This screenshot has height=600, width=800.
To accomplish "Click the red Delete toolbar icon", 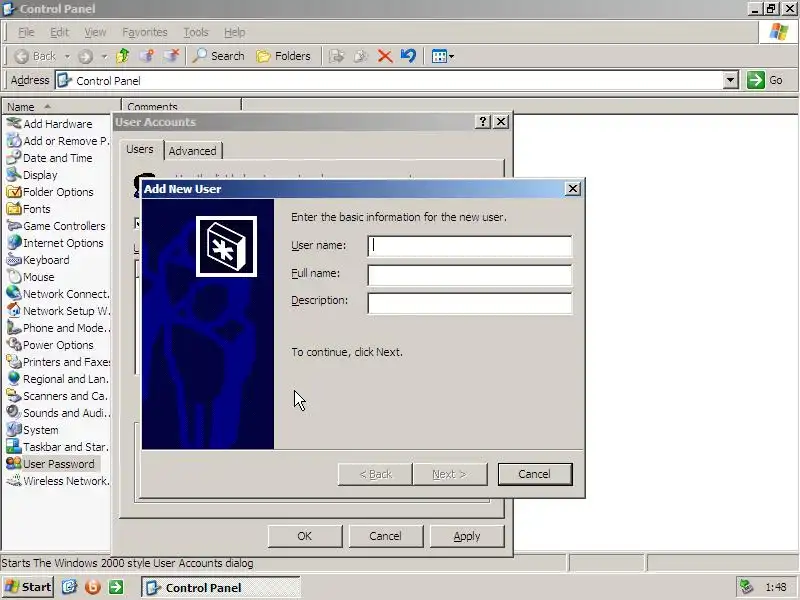I will (385, 56).
